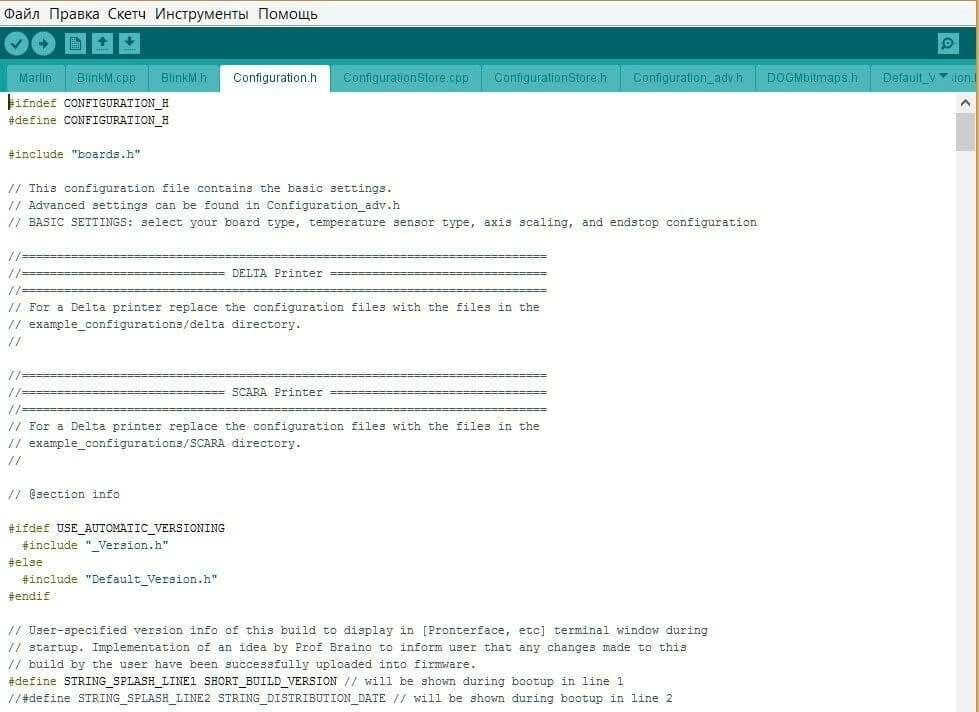Click the Verify sketch checkmark icon

(x=16, y=43)
